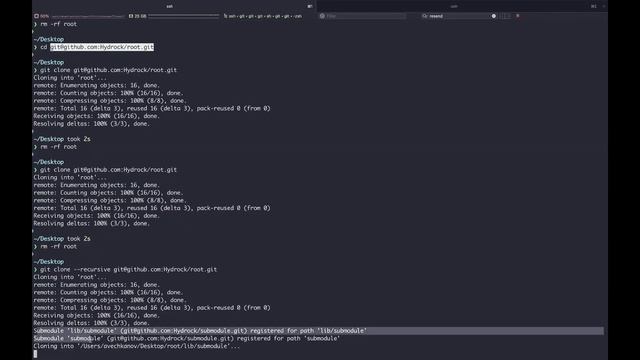Click the small red icon in status bar
The width and height of the screenshot is (640, 360).
click(x=518, y=16)
